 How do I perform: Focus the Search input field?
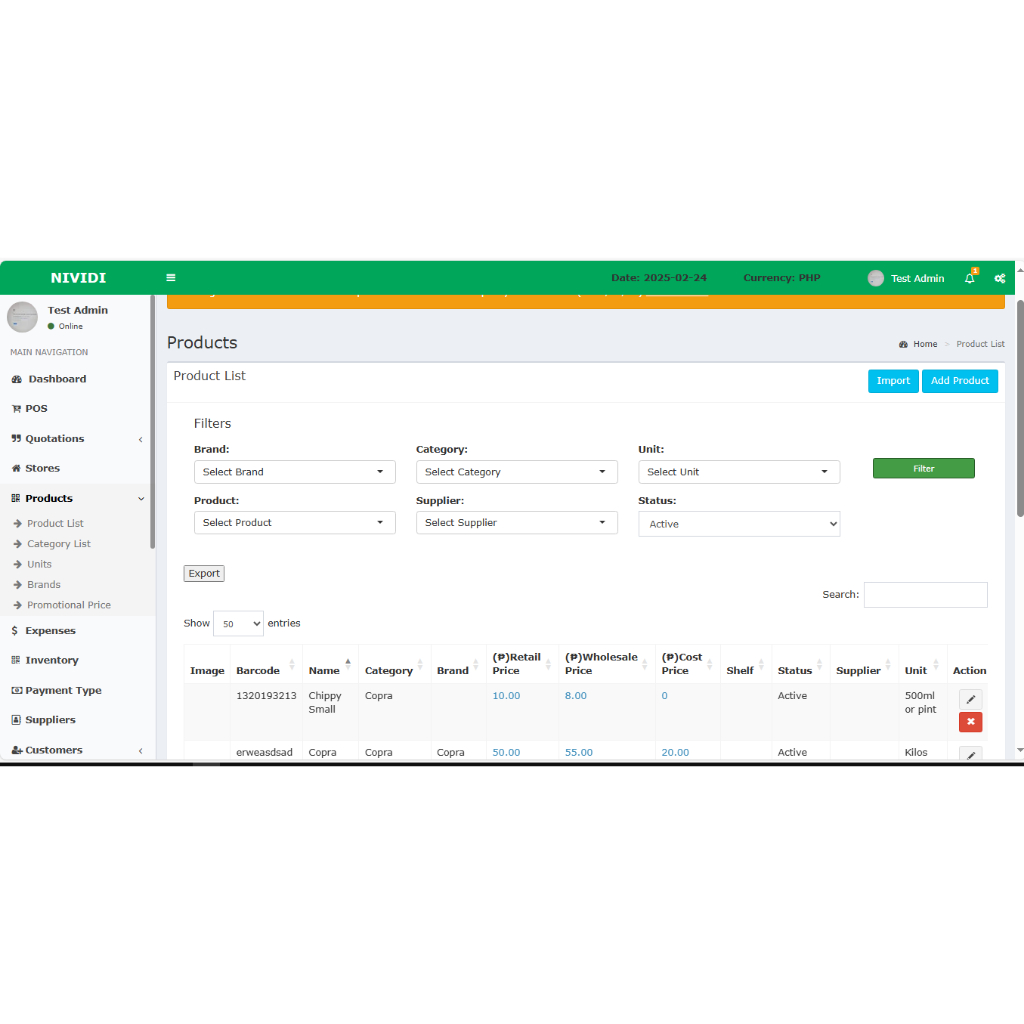925,595
